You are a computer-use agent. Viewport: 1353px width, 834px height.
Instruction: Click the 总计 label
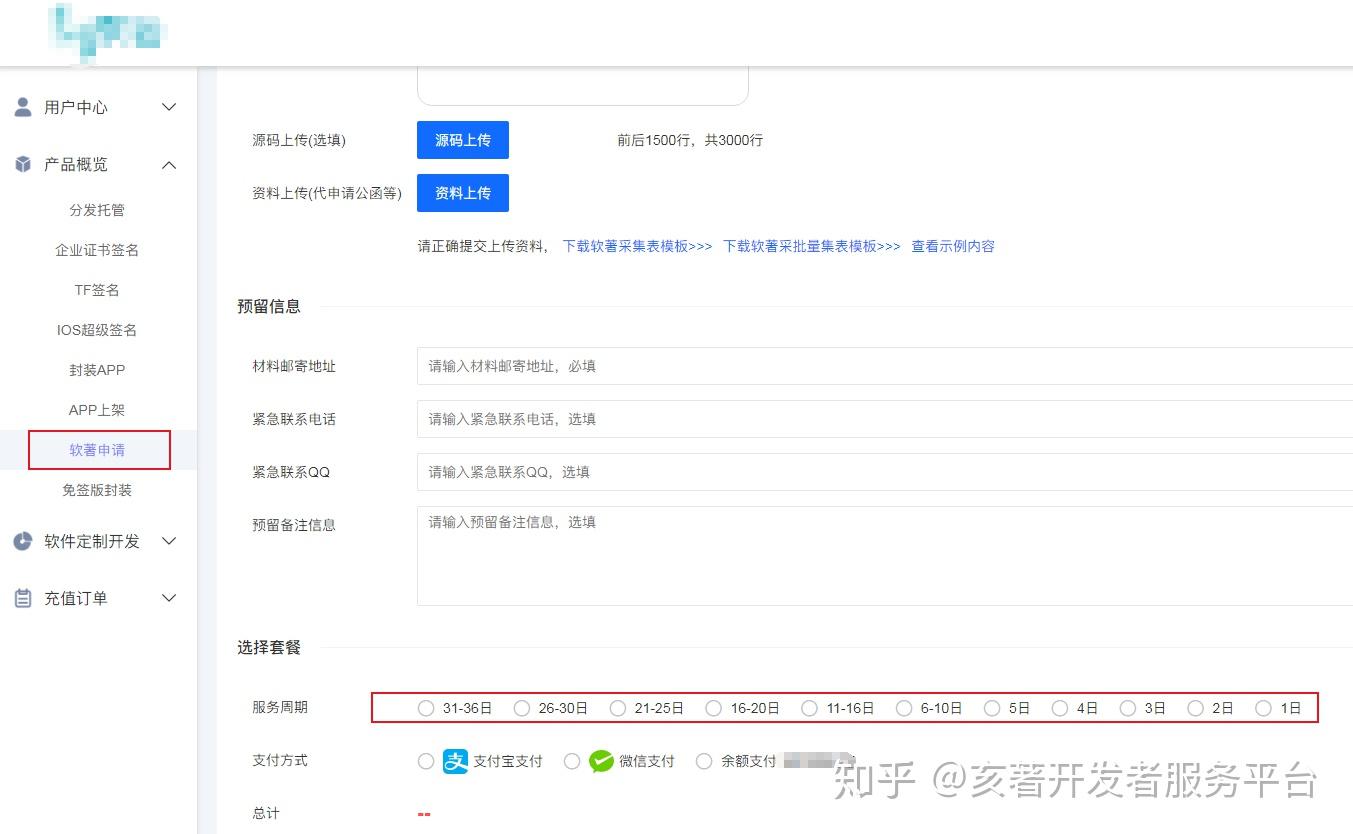pyautogui.click(x=266, y=813)
